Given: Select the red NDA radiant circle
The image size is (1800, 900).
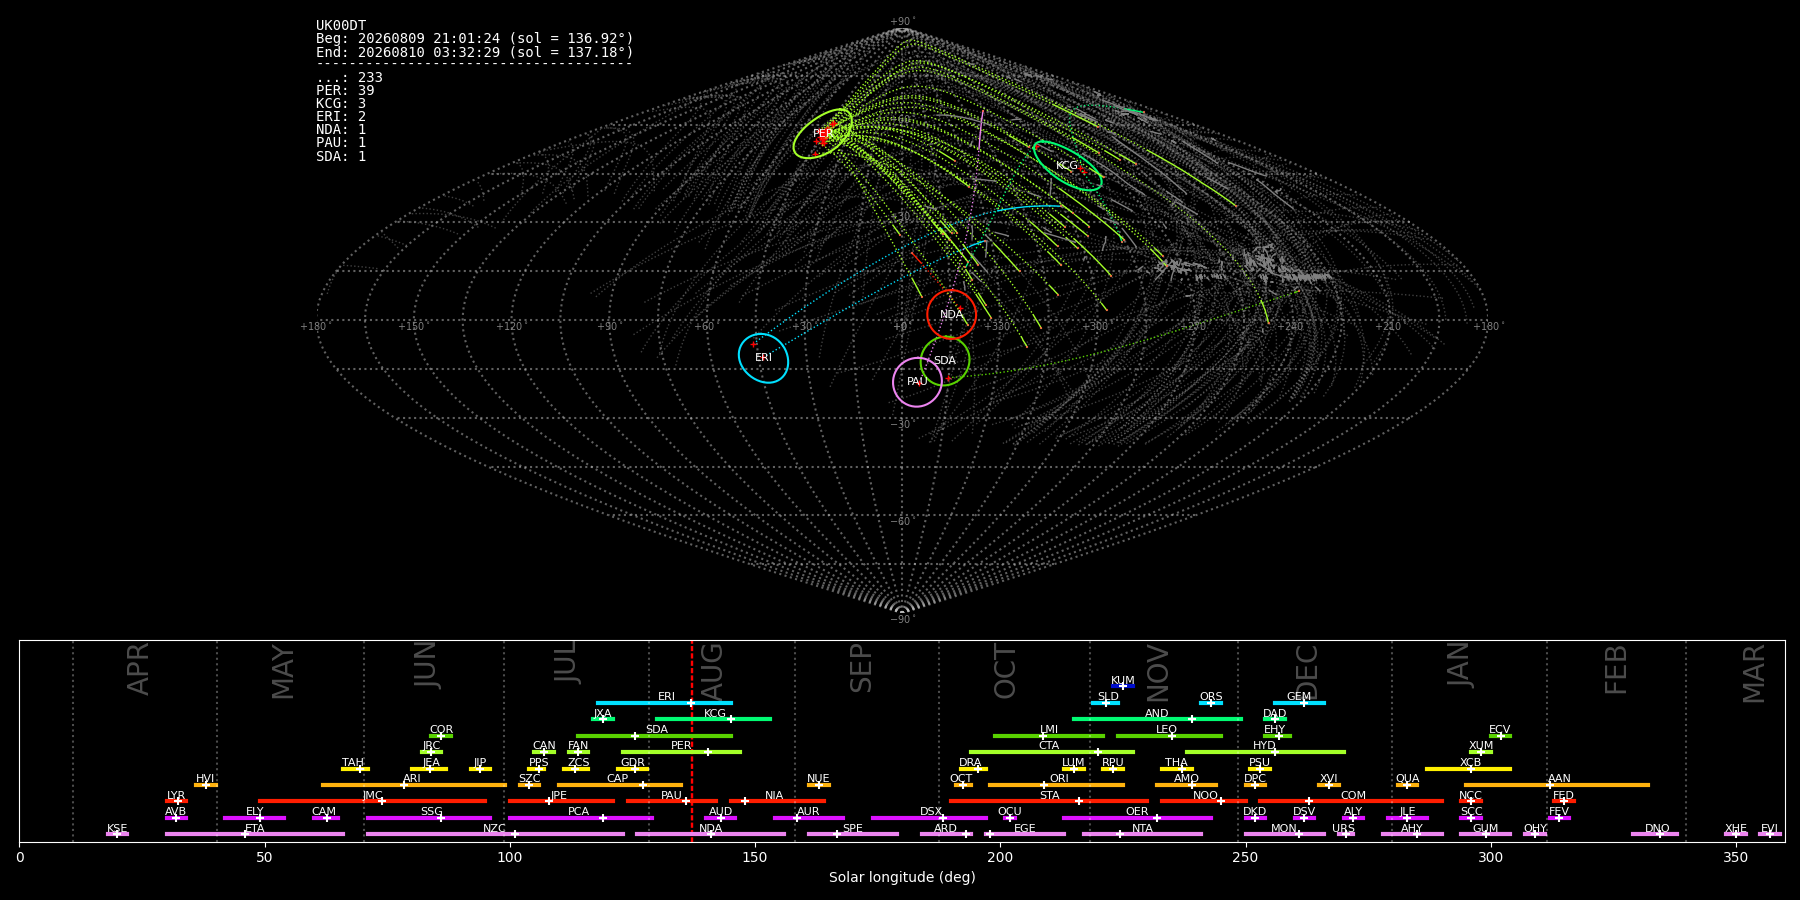Looking at the screenshot, I should tap(951, 314).
